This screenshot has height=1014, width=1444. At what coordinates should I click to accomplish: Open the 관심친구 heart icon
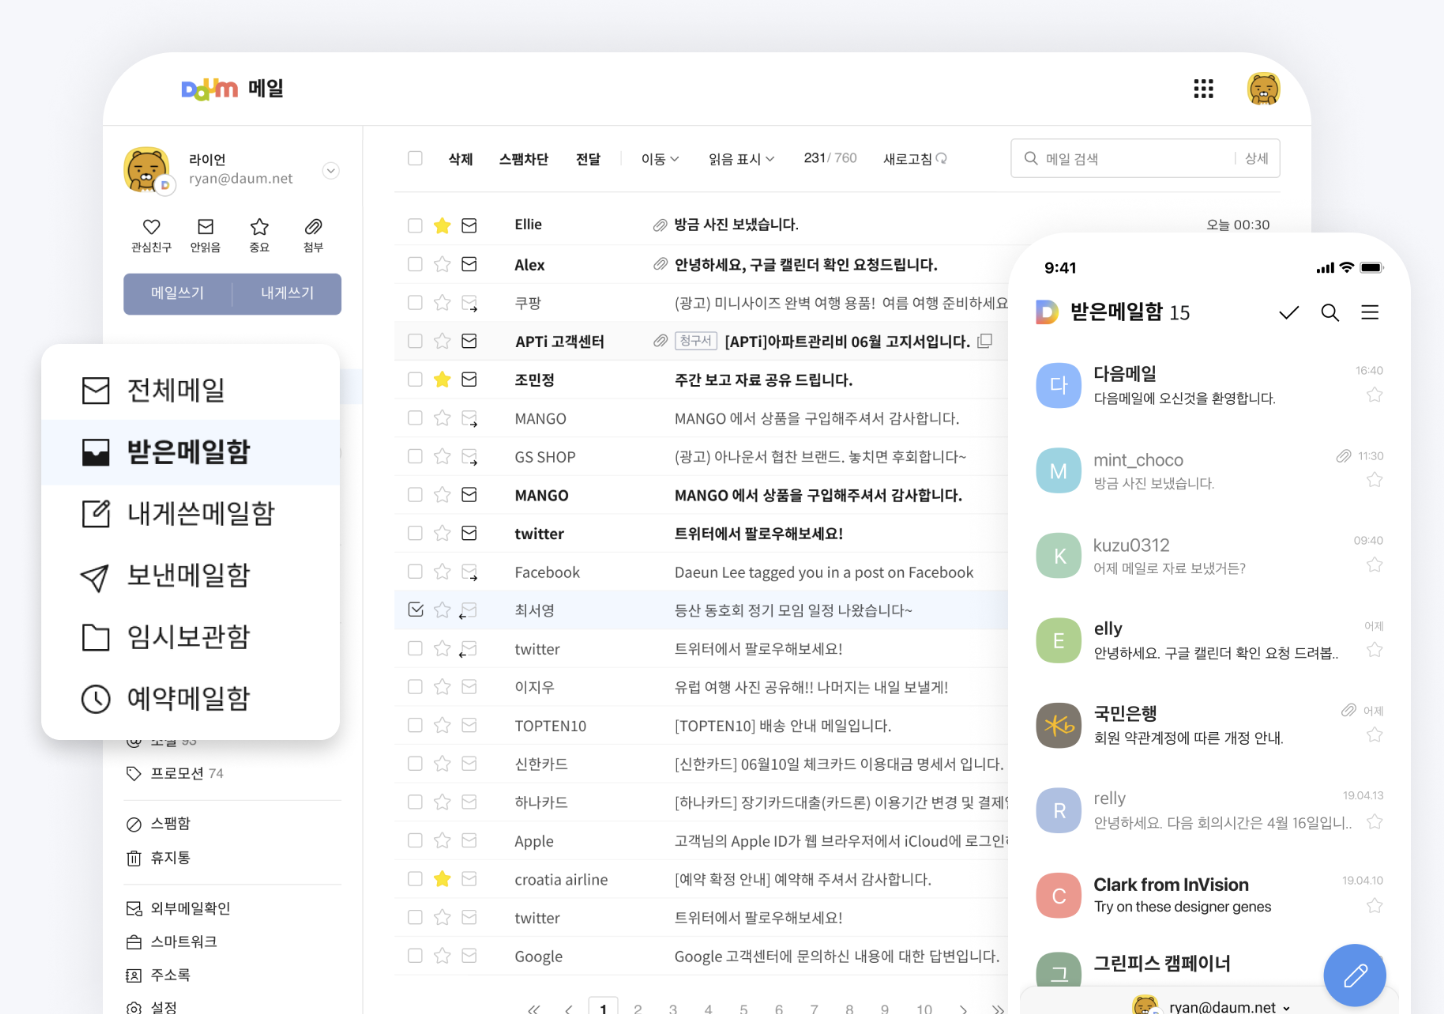151,227
